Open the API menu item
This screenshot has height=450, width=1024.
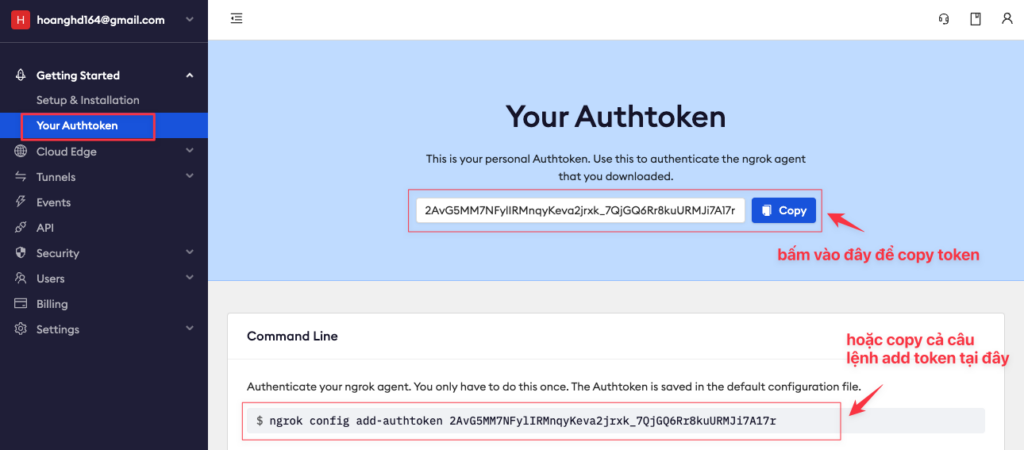[x=45, y=228]
